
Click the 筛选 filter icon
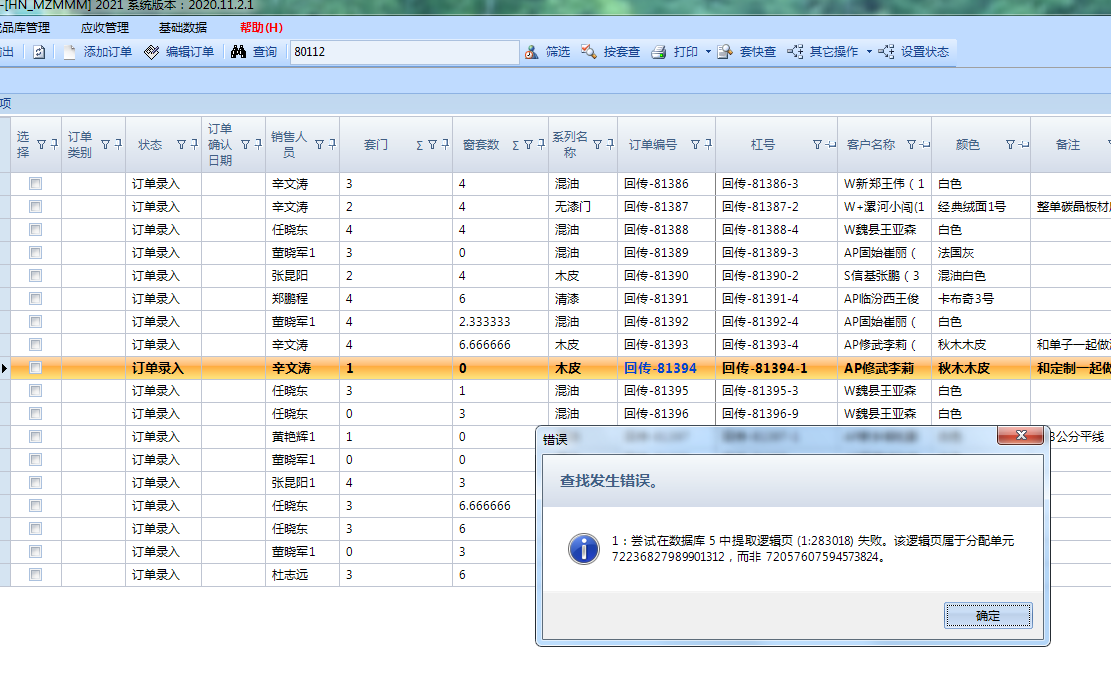click(x=532, y=52)
